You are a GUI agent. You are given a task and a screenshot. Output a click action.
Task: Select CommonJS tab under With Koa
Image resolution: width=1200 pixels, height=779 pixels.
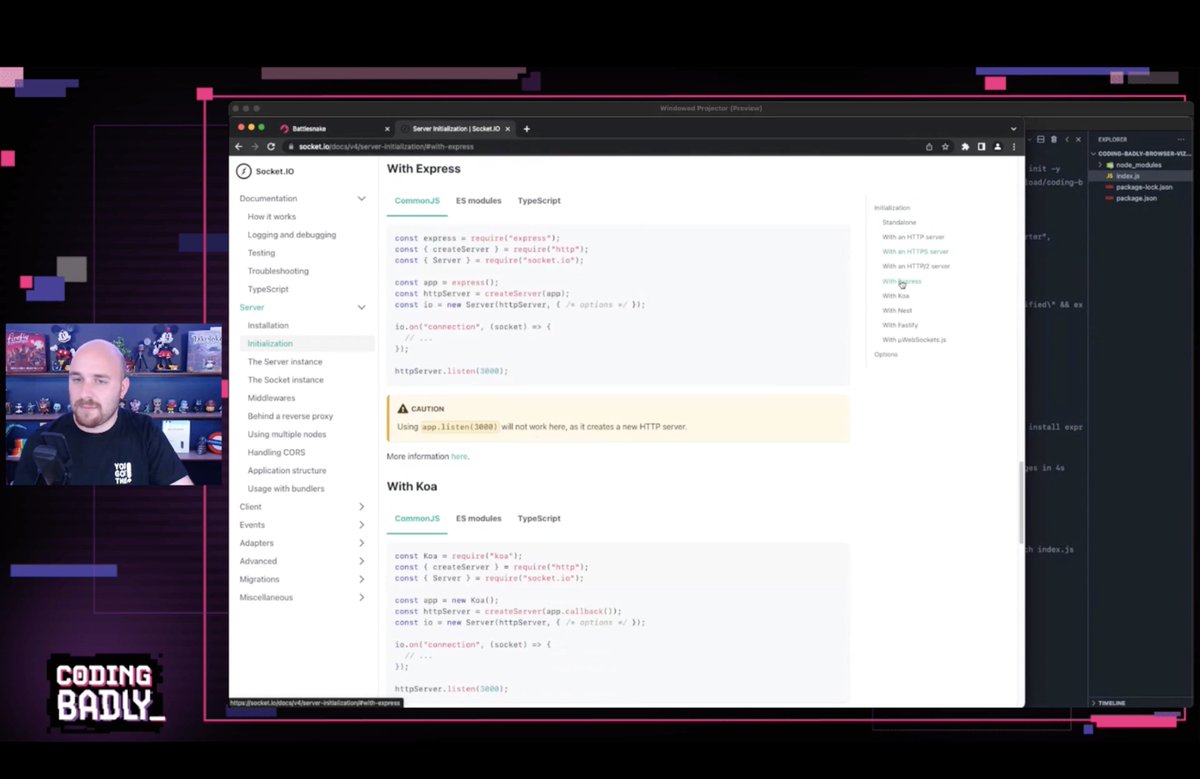[x=417, y=518]
